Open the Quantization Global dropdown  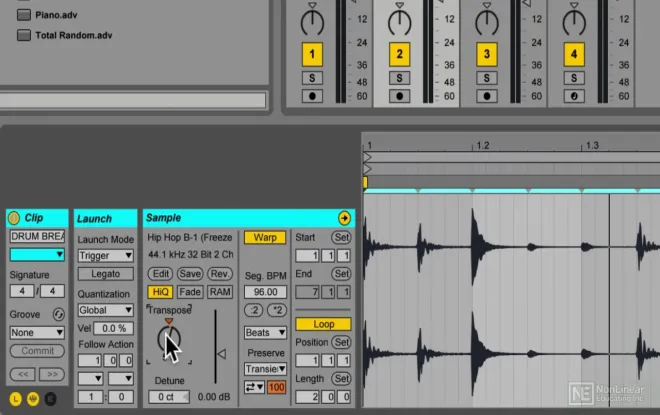(106, 310)
